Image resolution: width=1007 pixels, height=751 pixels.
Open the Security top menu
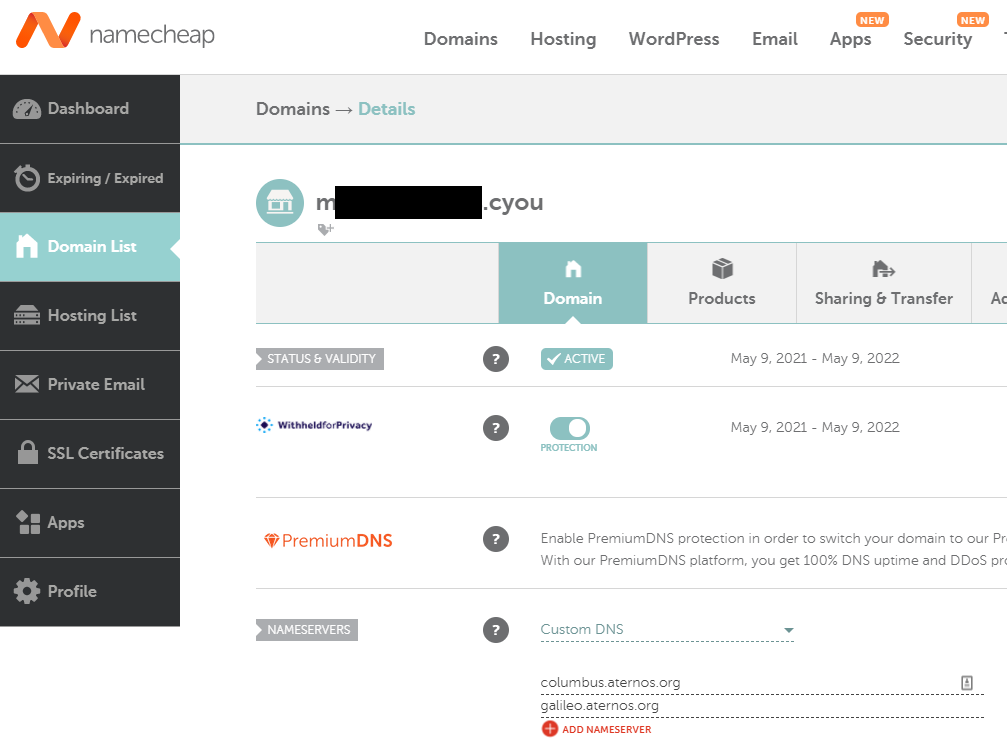click(938, 39)
